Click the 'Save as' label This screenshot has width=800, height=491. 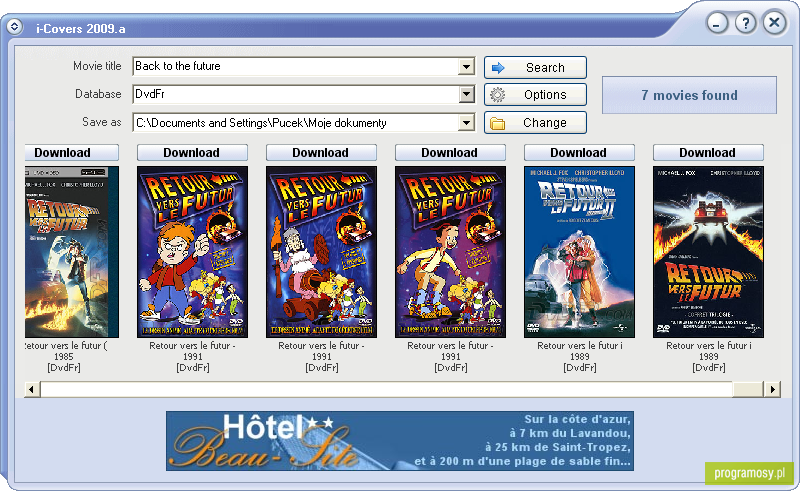[x=102, y=122]
